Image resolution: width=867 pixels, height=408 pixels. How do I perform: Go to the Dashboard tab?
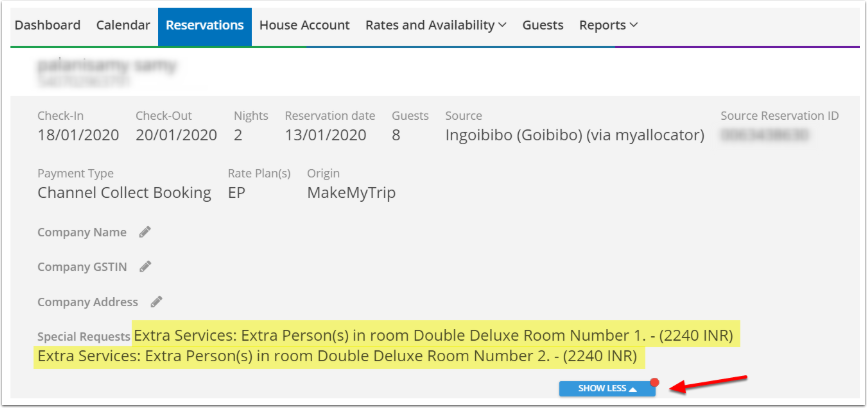pos(49,25)
